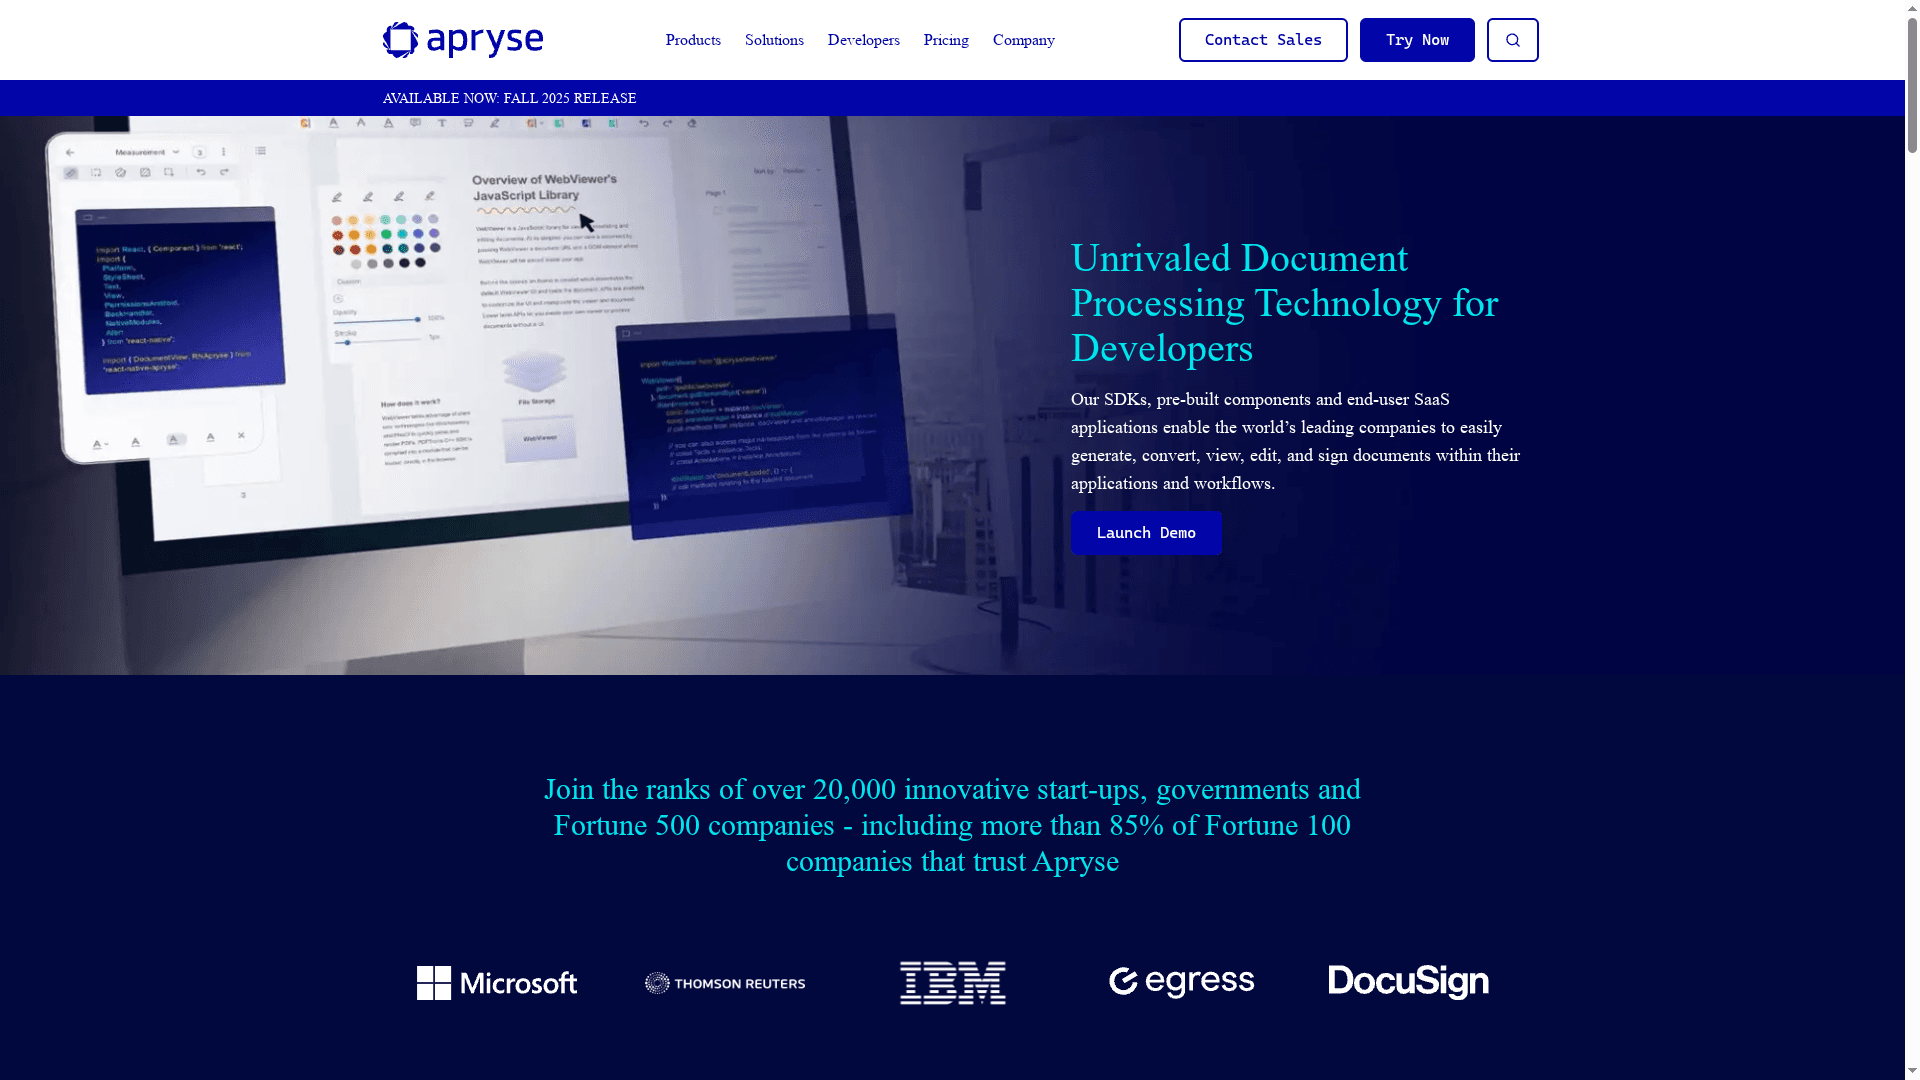
Task: Open the Fall 2025 Release announcement banner
Action: point(508,98)
